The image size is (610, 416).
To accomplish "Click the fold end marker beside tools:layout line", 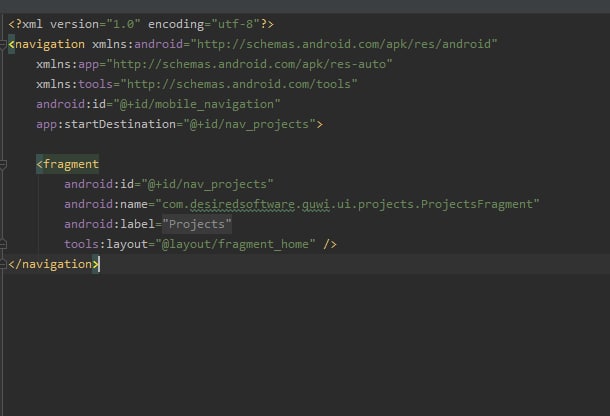I will coord(2,244).
